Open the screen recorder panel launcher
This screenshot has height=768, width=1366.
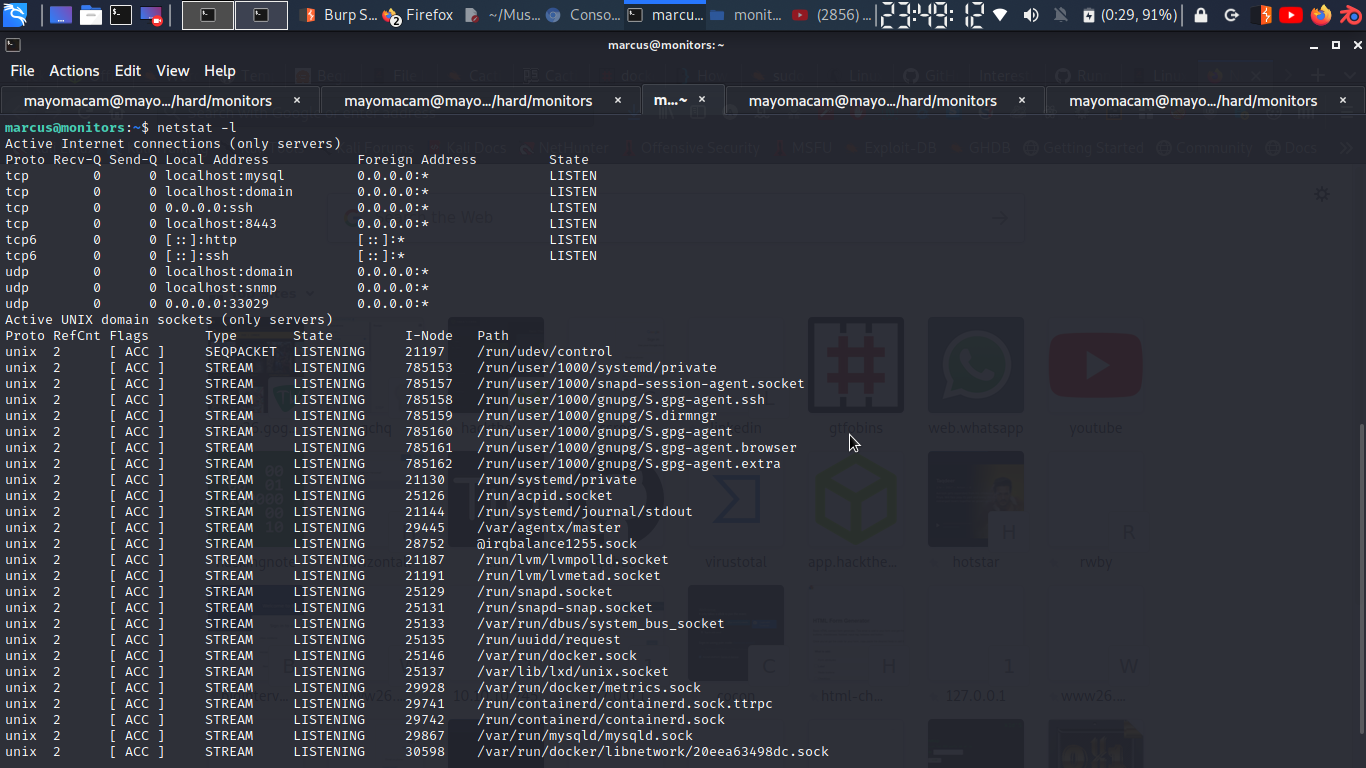pyautogui.click(x=151, y=15)
